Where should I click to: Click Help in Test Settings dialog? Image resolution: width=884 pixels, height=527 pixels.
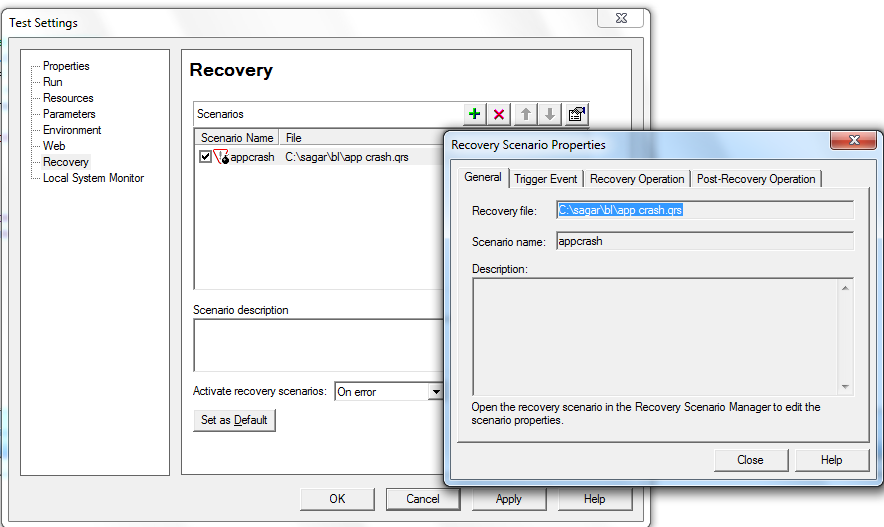coord(594,499)
